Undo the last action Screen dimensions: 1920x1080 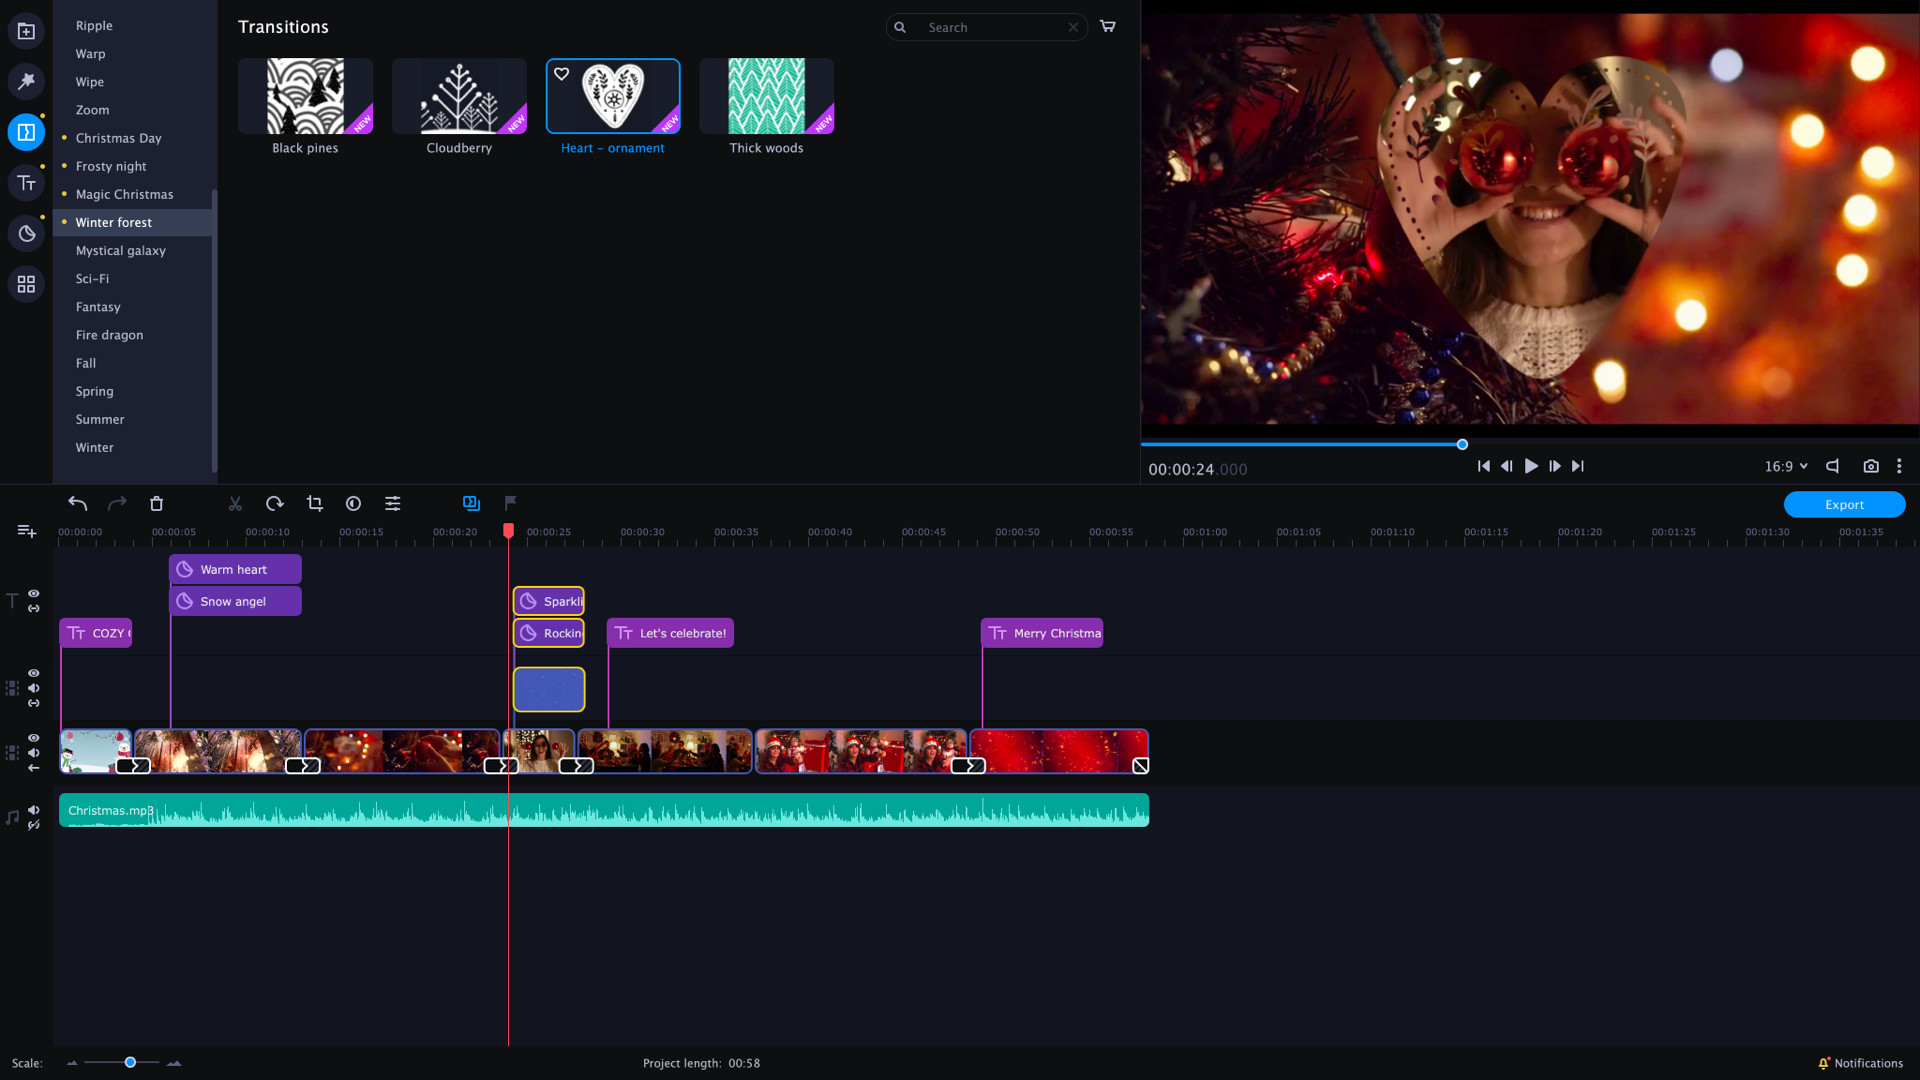coord(77,503)
